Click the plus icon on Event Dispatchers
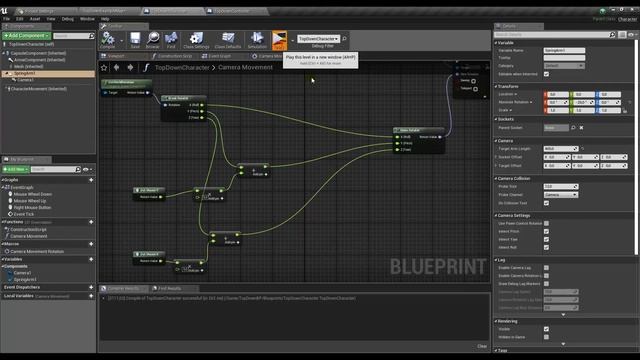The image size is (640, 360). (91, 287)
